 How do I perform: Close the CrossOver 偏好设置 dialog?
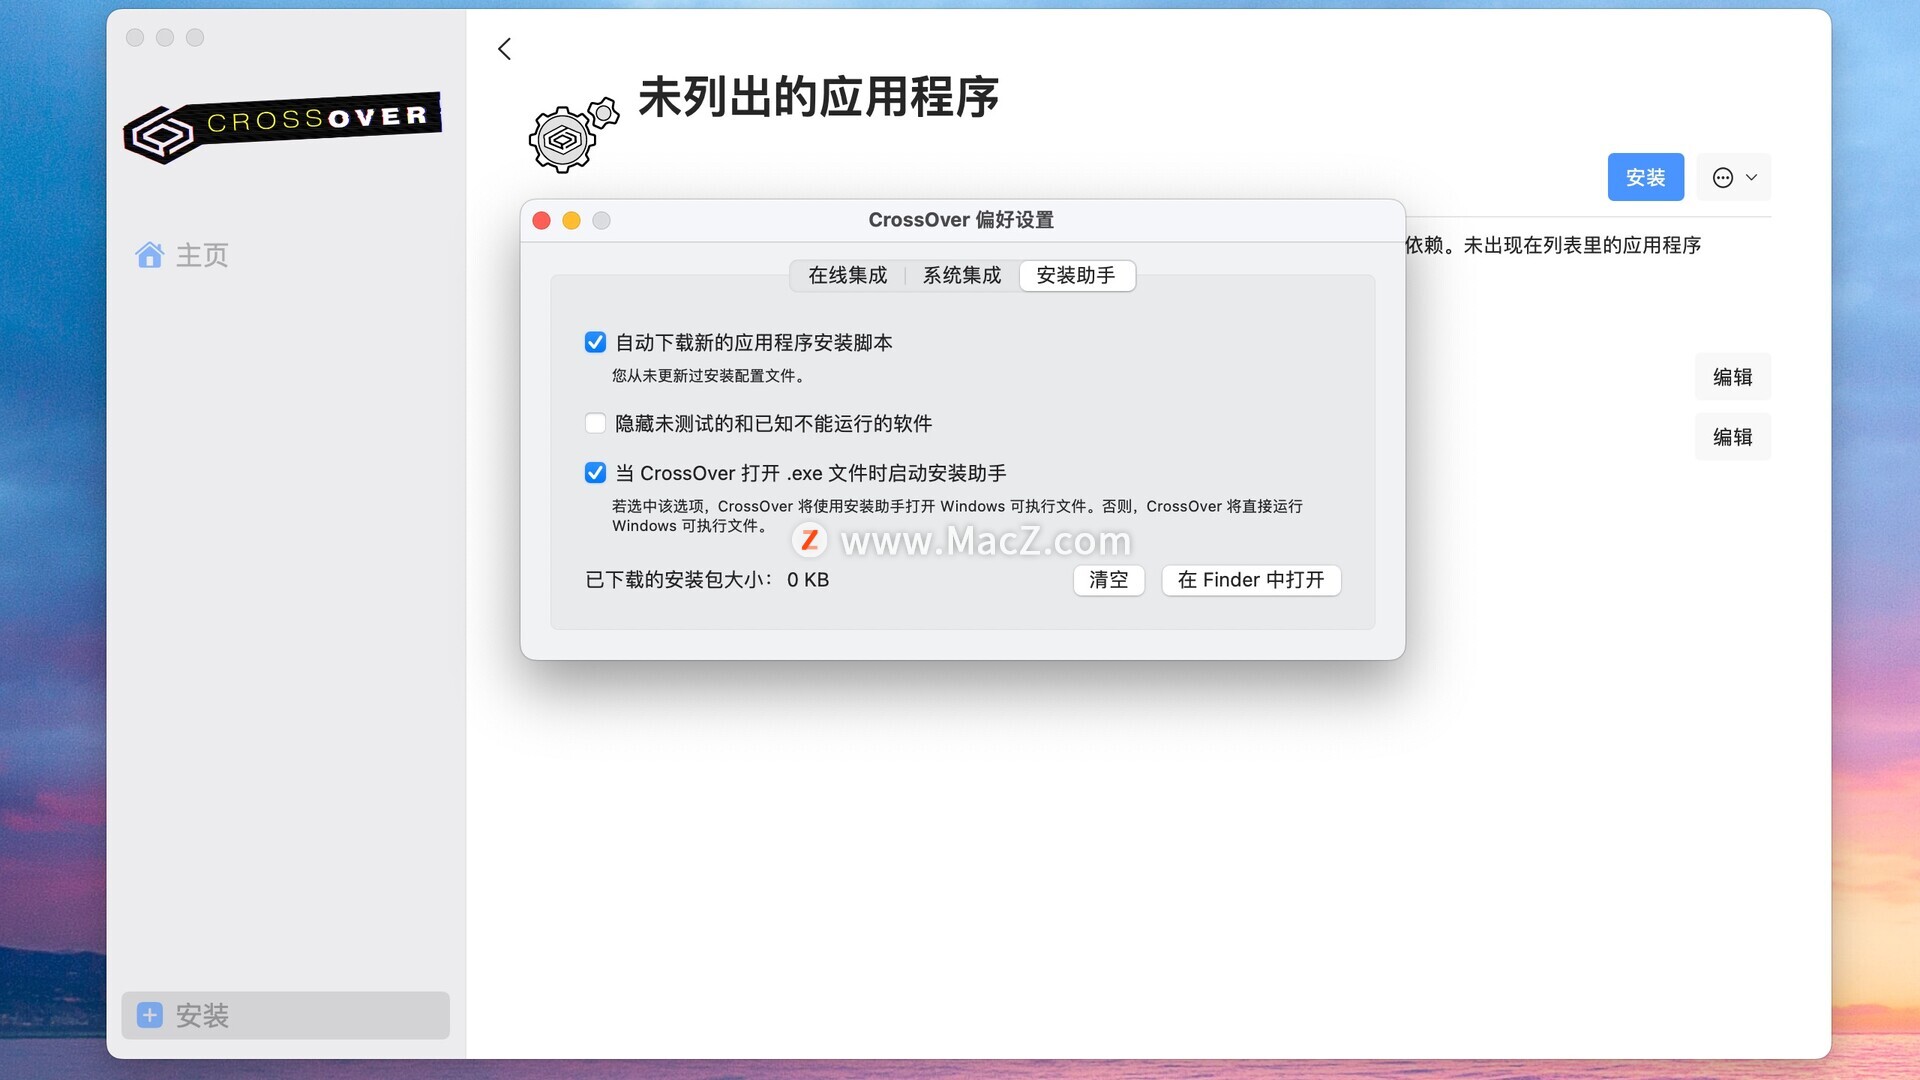[541, 220]
